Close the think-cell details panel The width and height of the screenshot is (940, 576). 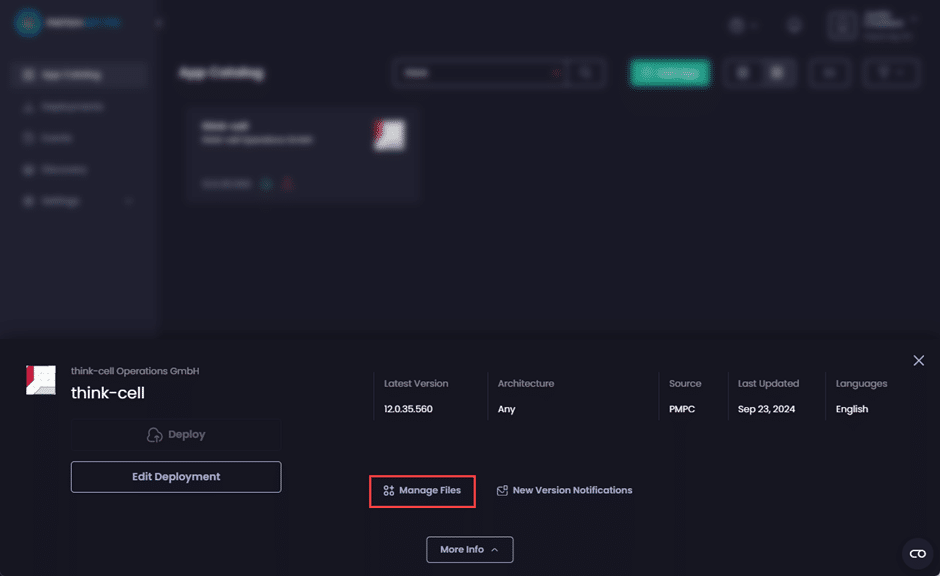click(918, 360)
